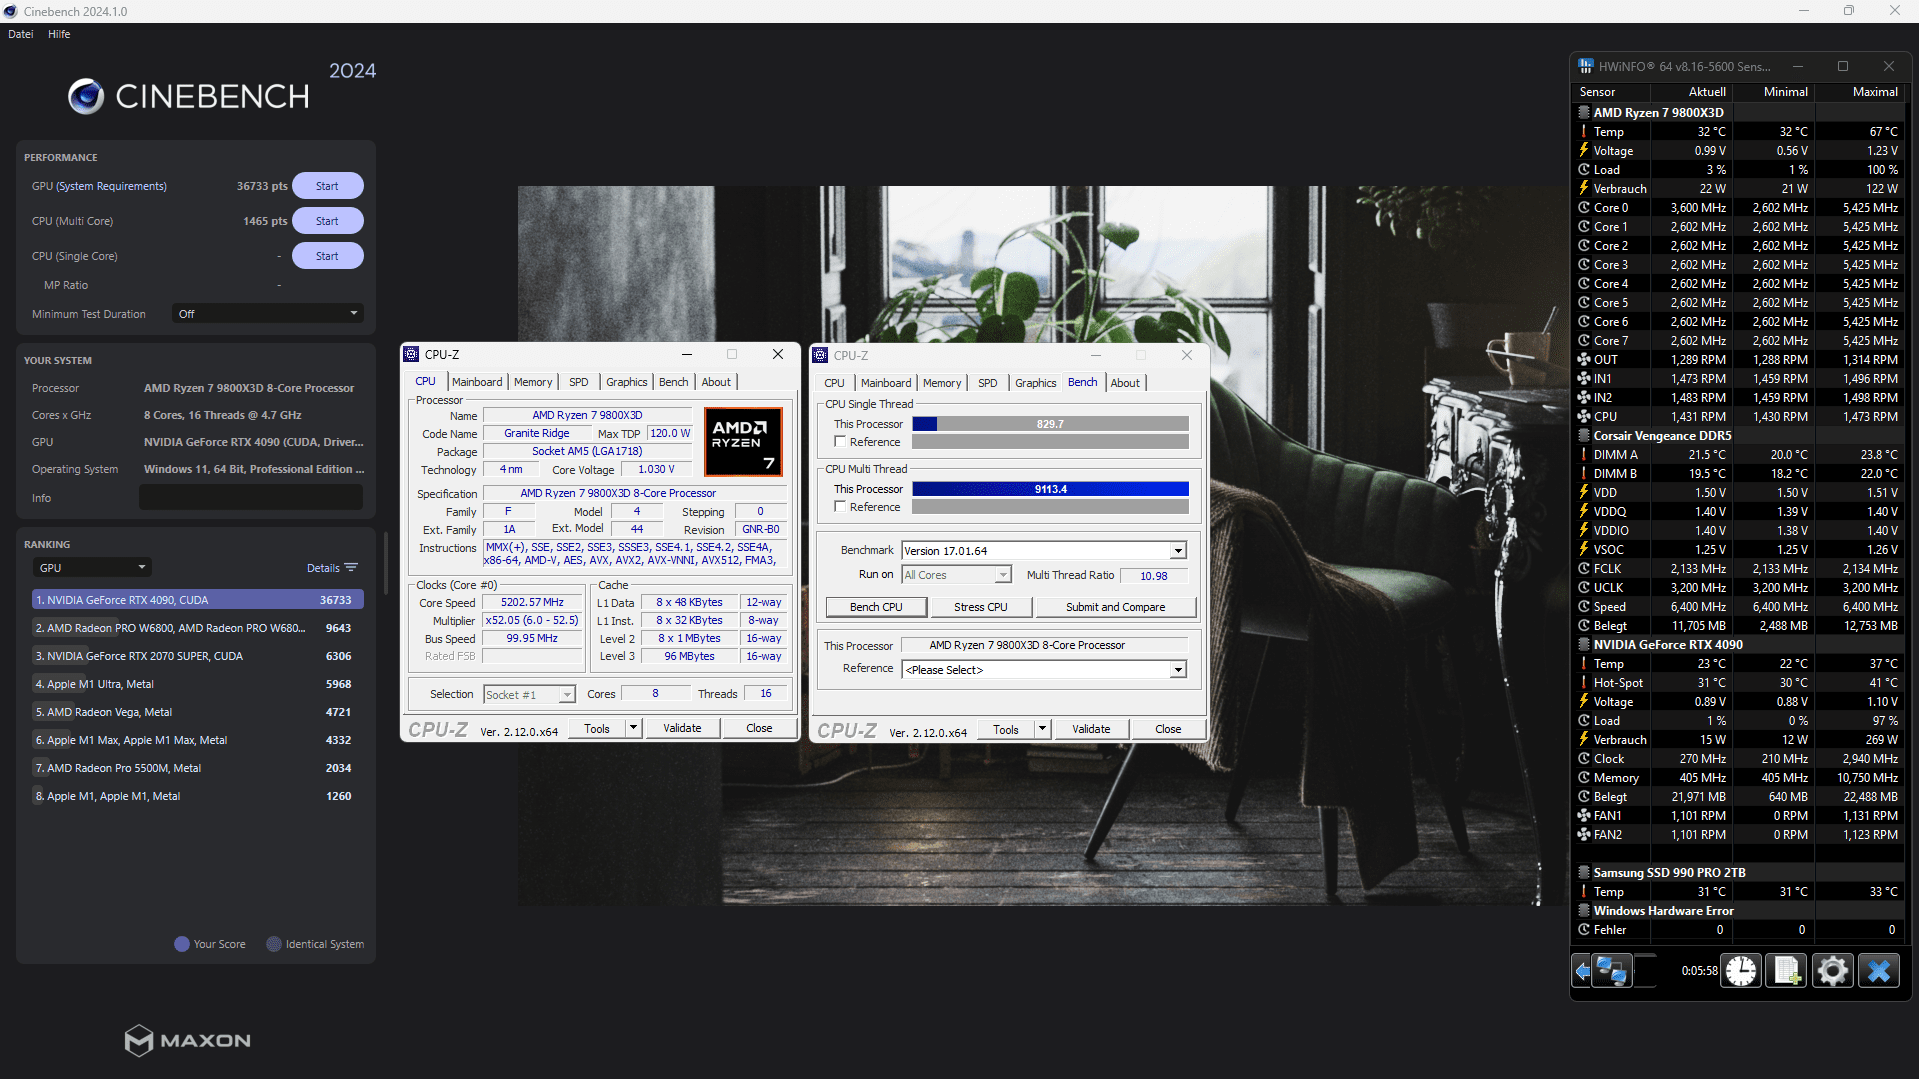Click the front CPU-Z window title icon

[411, 354]
